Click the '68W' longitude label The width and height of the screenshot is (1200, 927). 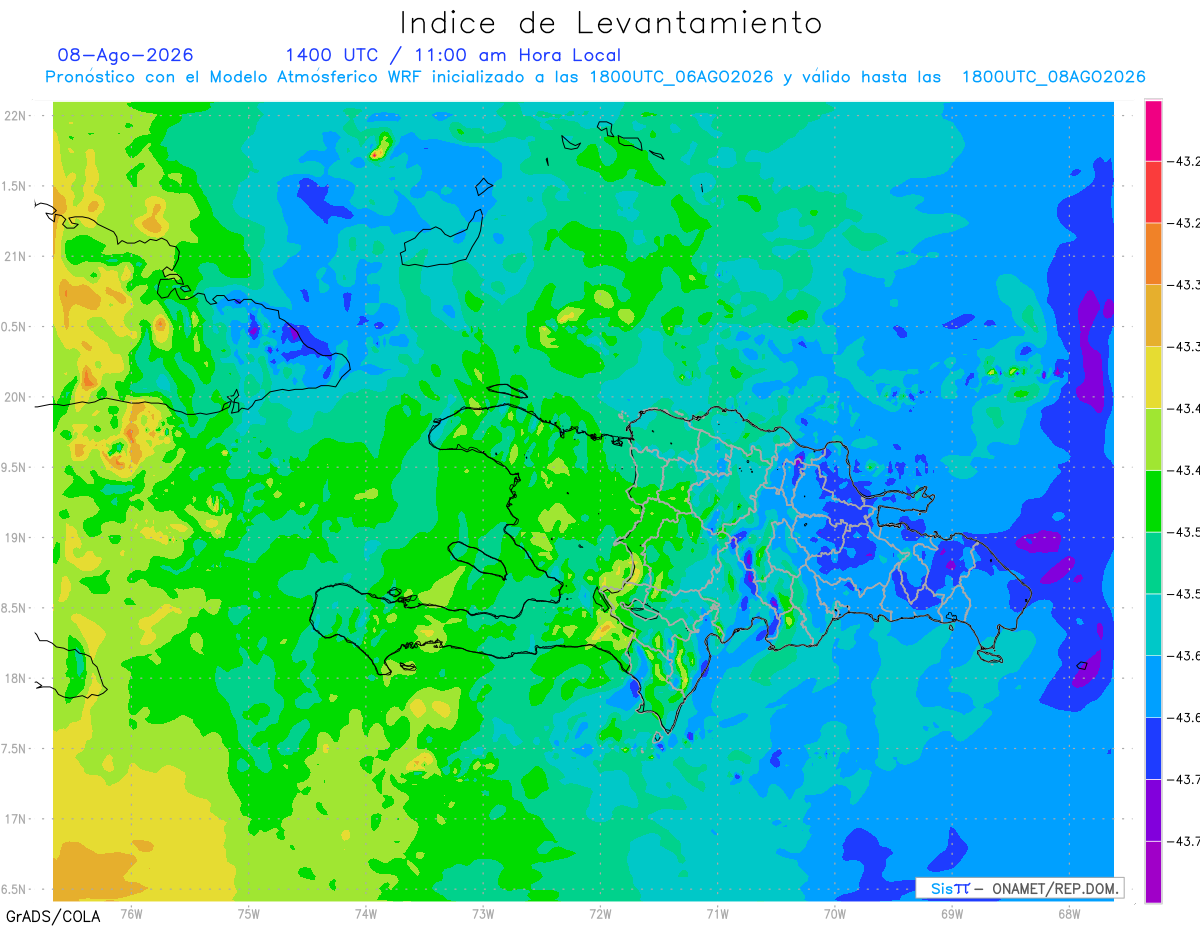pyautogui.click(x=1069, y=913)
